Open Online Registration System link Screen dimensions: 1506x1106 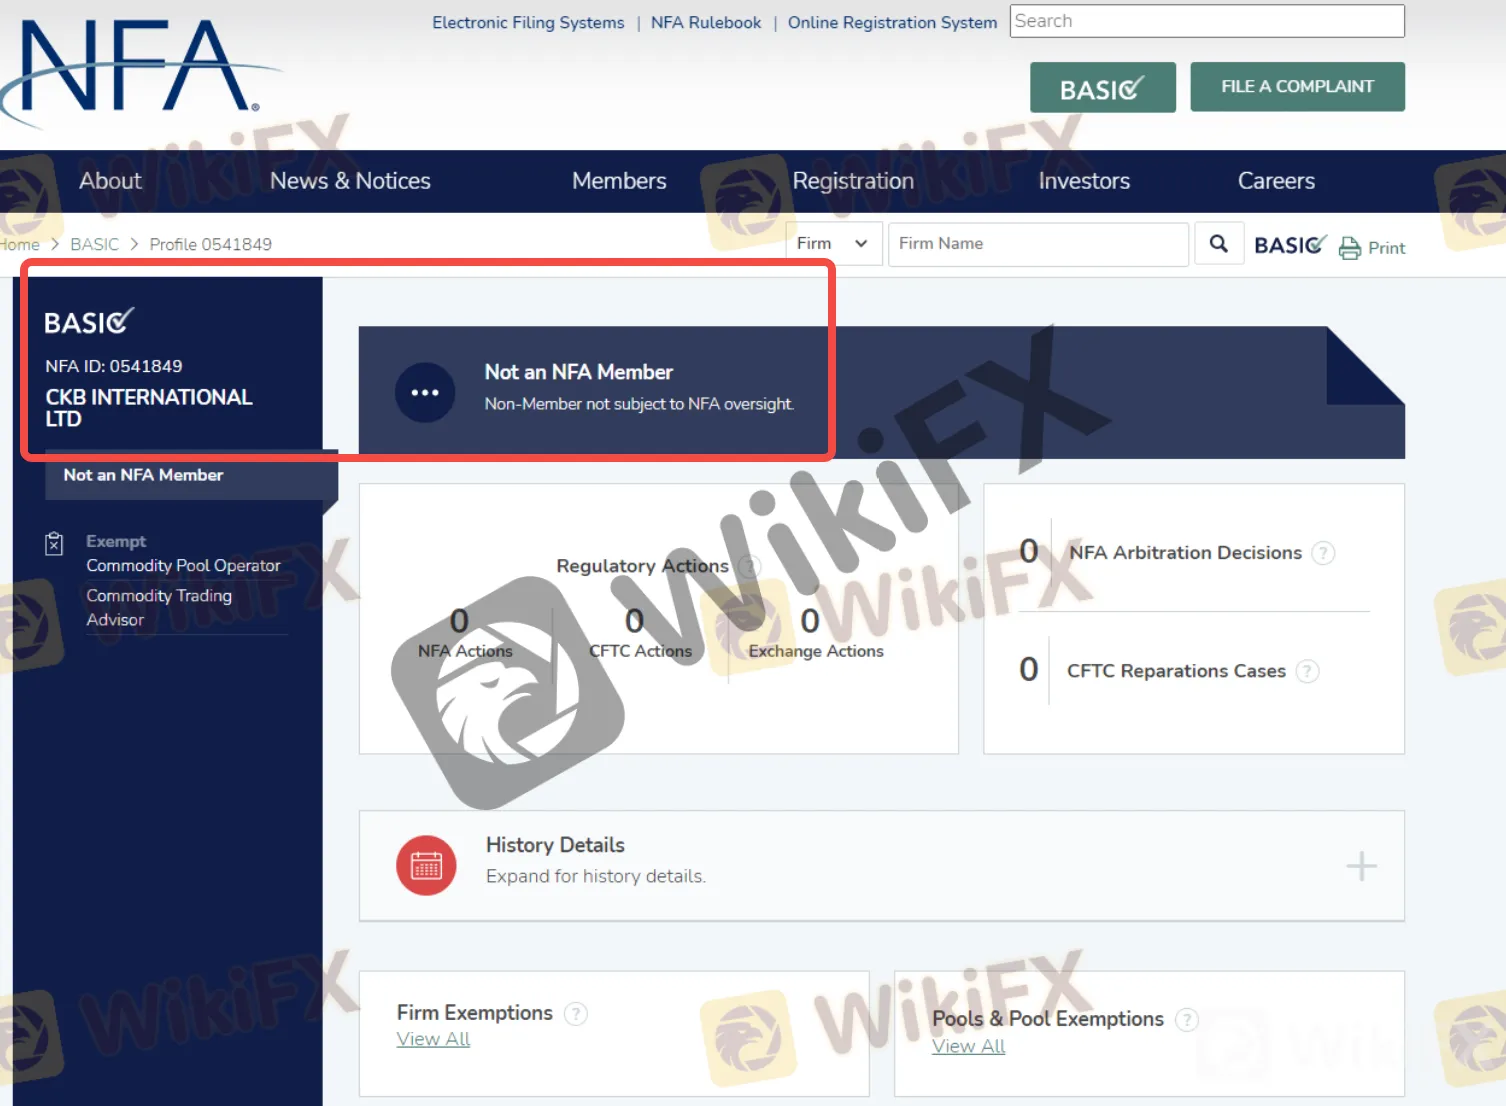tap(892, 23)
